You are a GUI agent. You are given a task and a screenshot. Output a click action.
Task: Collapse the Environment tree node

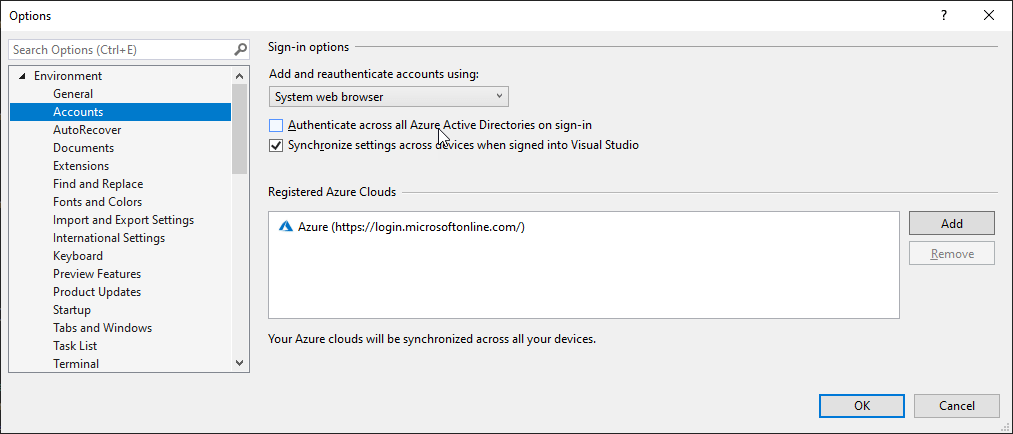(x=22, y=77)
